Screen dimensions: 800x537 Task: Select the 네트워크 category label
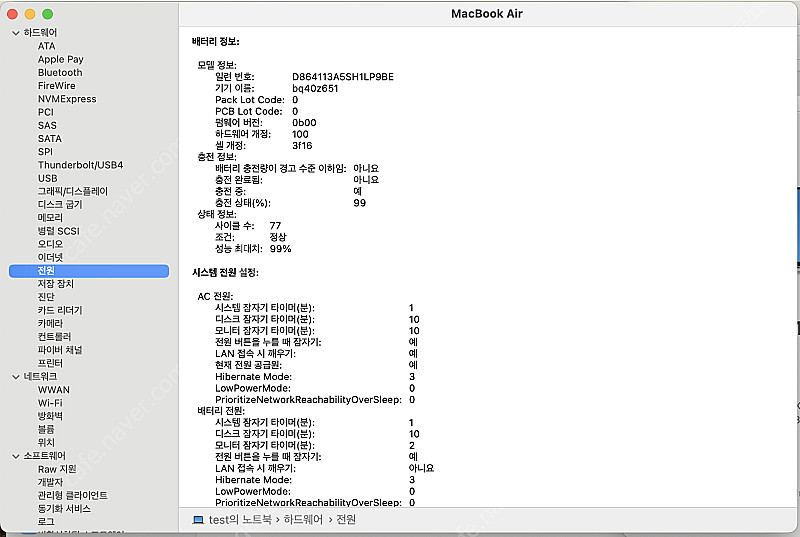[x=40, y=377]
